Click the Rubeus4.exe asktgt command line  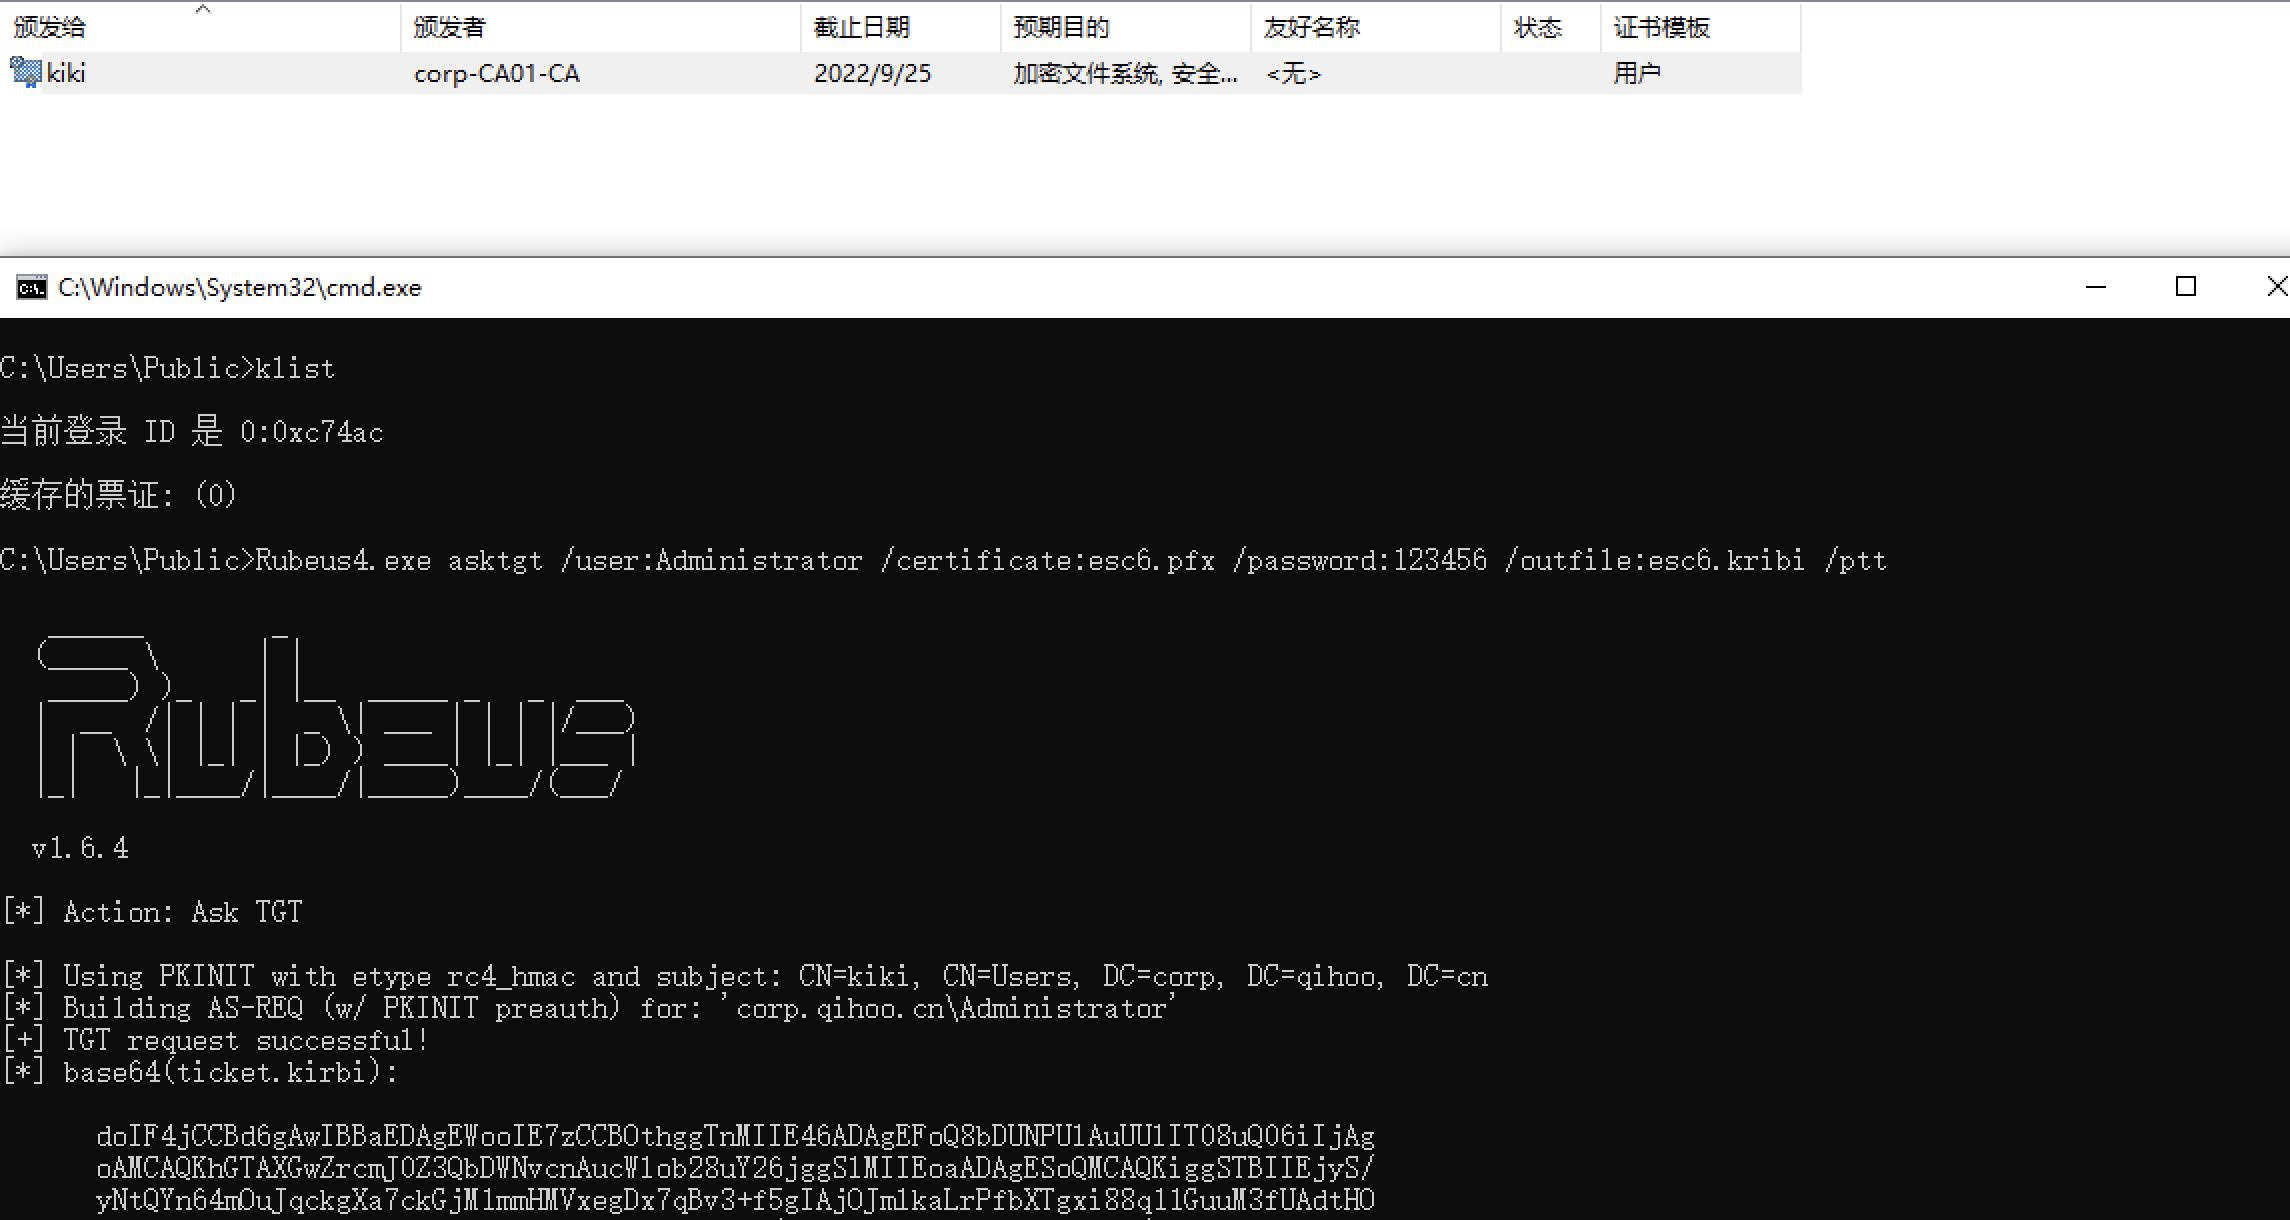click(1070, 561)
